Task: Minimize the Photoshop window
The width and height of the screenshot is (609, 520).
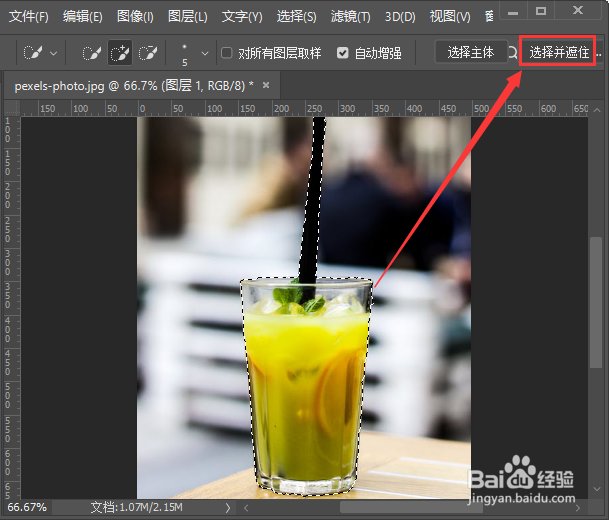Action: point(513,12)
